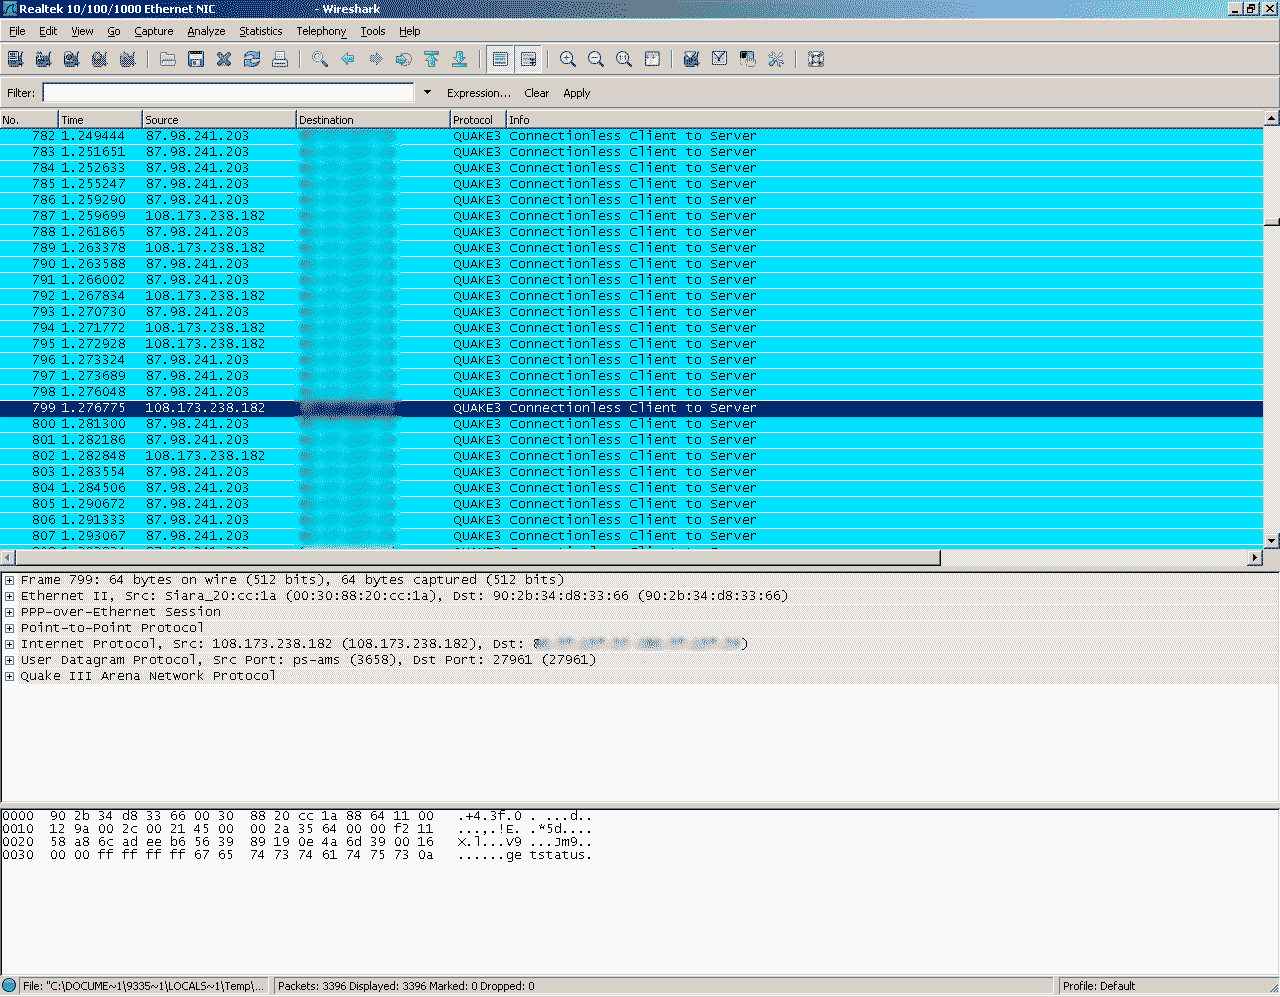Open preferences wrench icon
1280x997 pixels.
coord(775,60)
